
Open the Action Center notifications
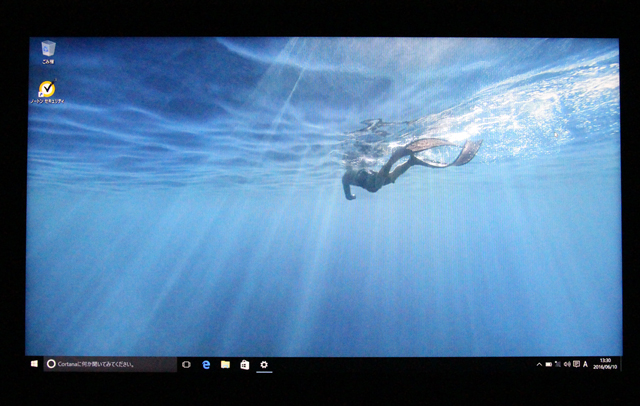click(575, 364)
